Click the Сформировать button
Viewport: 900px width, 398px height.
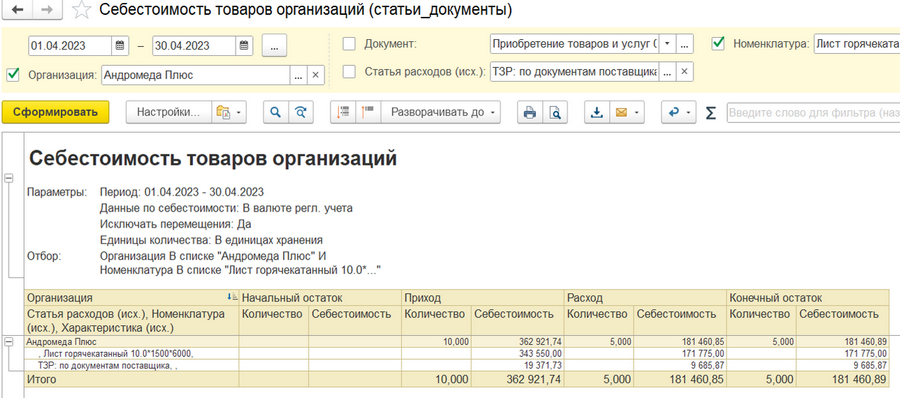[x=56, y=113]
